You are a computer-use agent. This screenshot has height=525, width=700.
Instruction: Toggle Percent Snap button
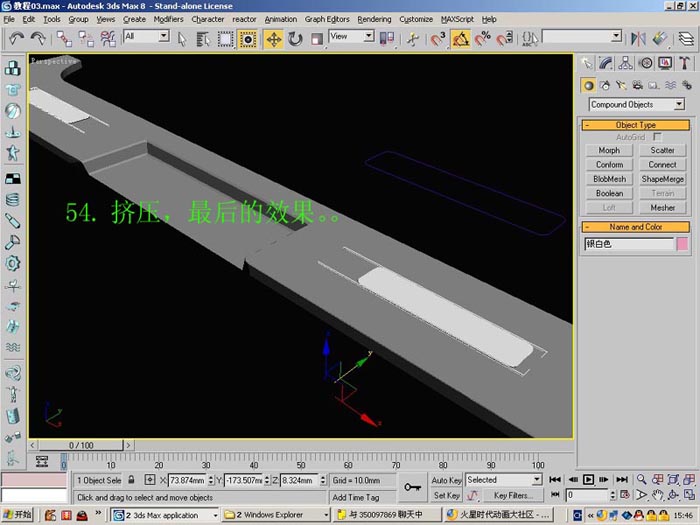pyautogui.click(x=483, y=39)
